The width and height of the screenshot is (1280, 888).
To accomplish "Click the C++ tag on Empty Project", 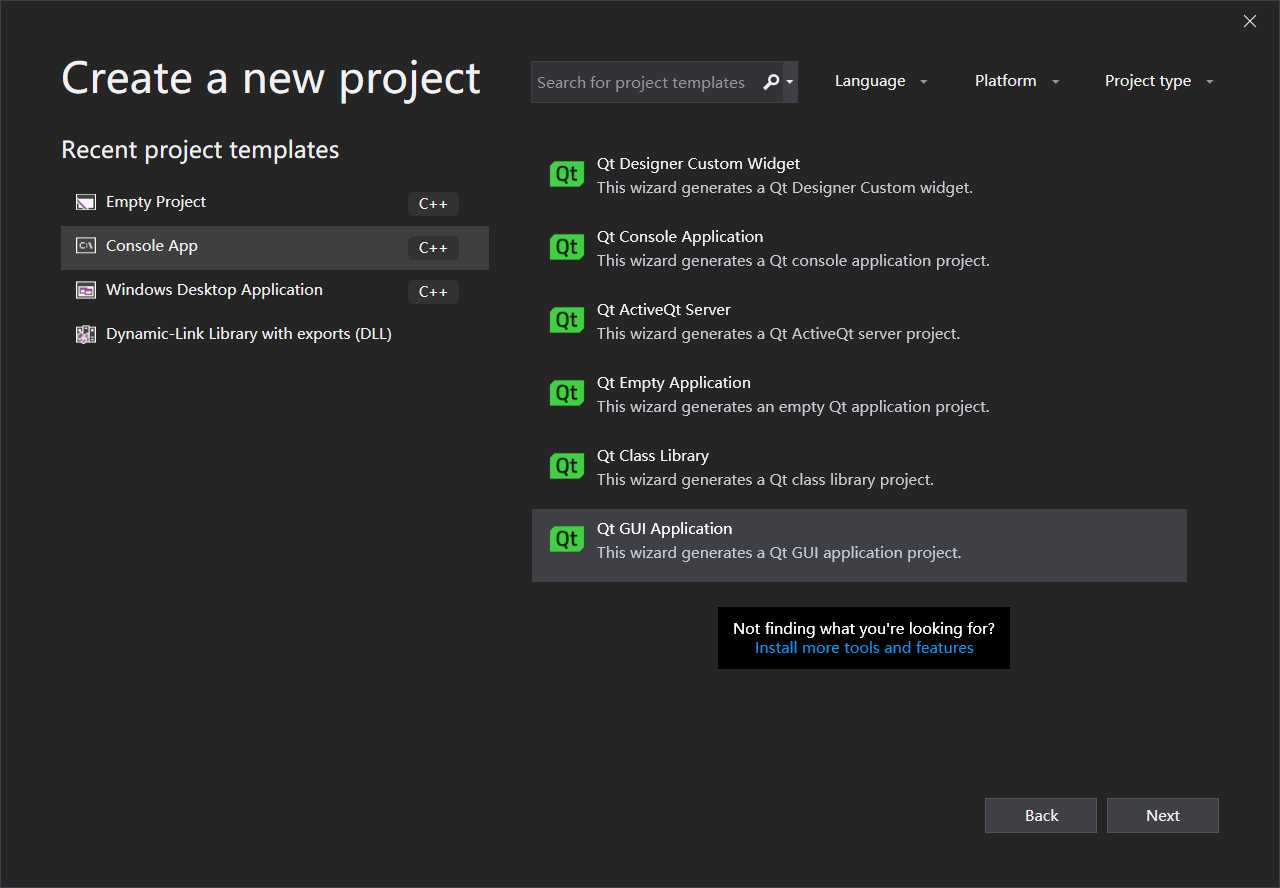I will [433, 204].
